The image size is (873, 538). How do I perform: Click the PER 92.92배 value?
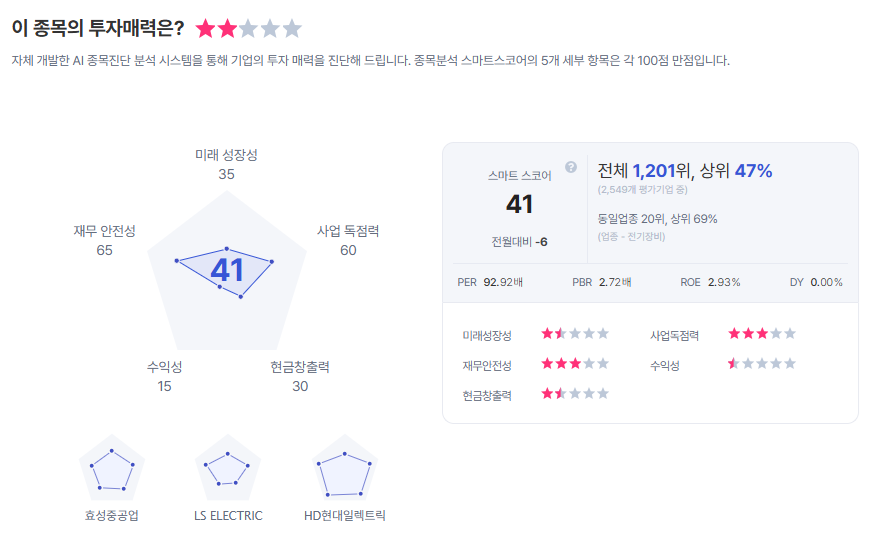[490, 282]
